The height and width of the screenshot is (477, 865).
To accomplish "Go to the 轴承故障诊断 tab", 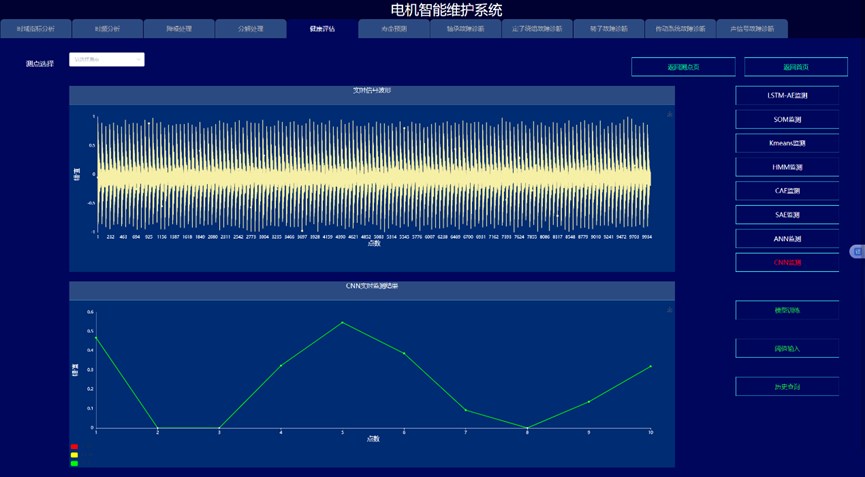I will 465,29.
